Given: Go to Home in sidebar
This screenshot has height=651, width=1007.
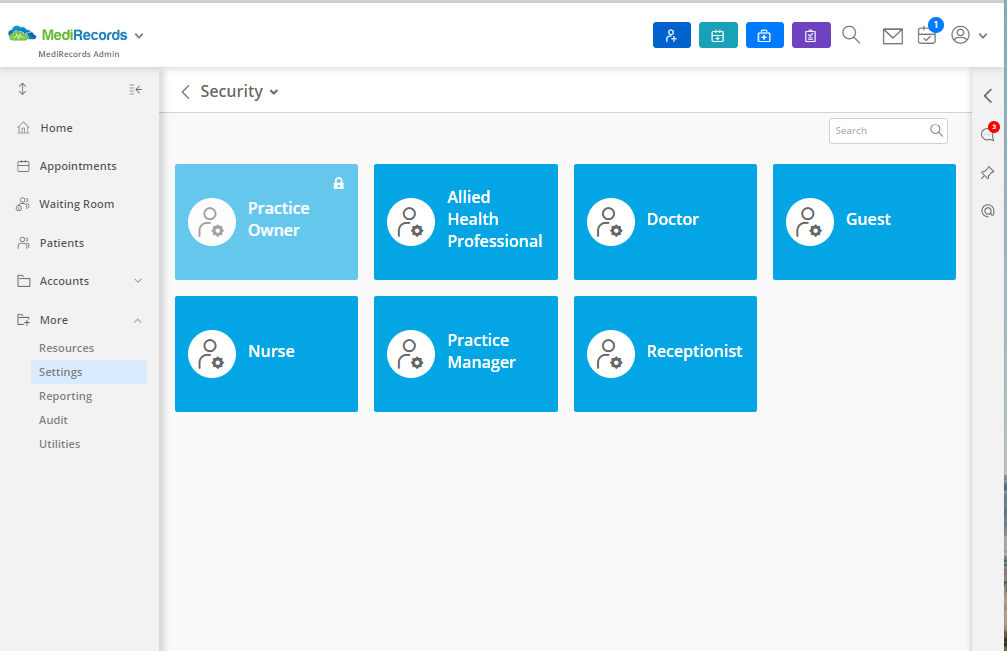Looking at the screenshot, I should click(x=57, y=128).
